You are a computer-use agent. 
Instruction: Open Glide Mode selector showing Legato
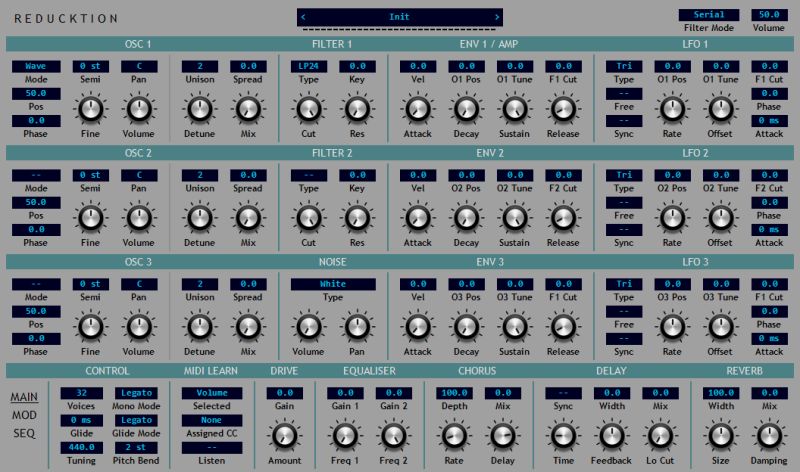tap(136, 420)
